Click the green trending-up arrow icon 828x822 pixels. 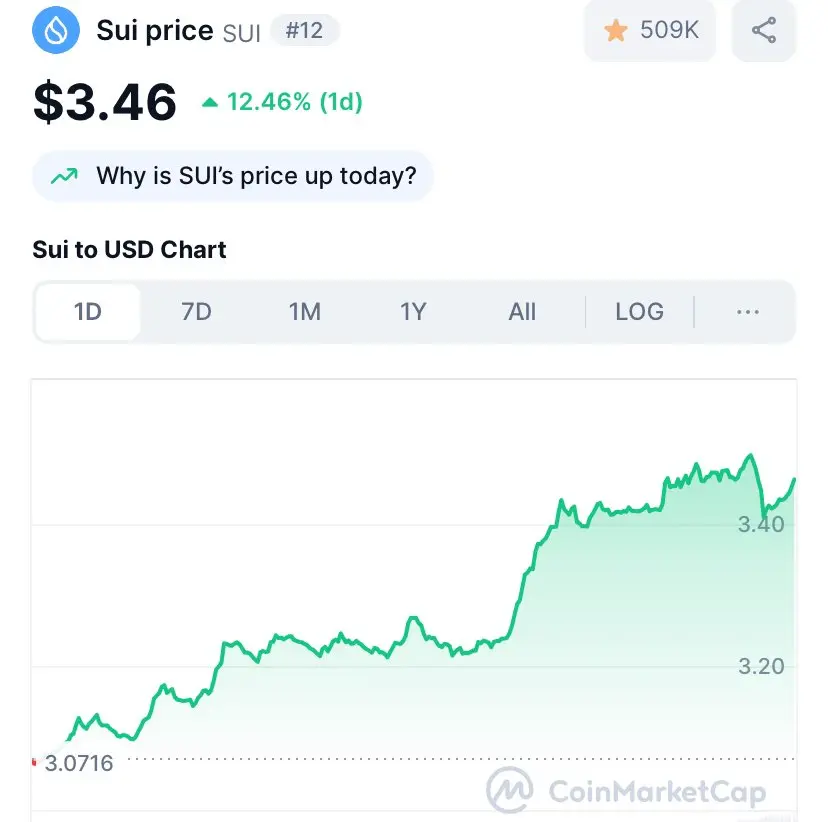64,176
